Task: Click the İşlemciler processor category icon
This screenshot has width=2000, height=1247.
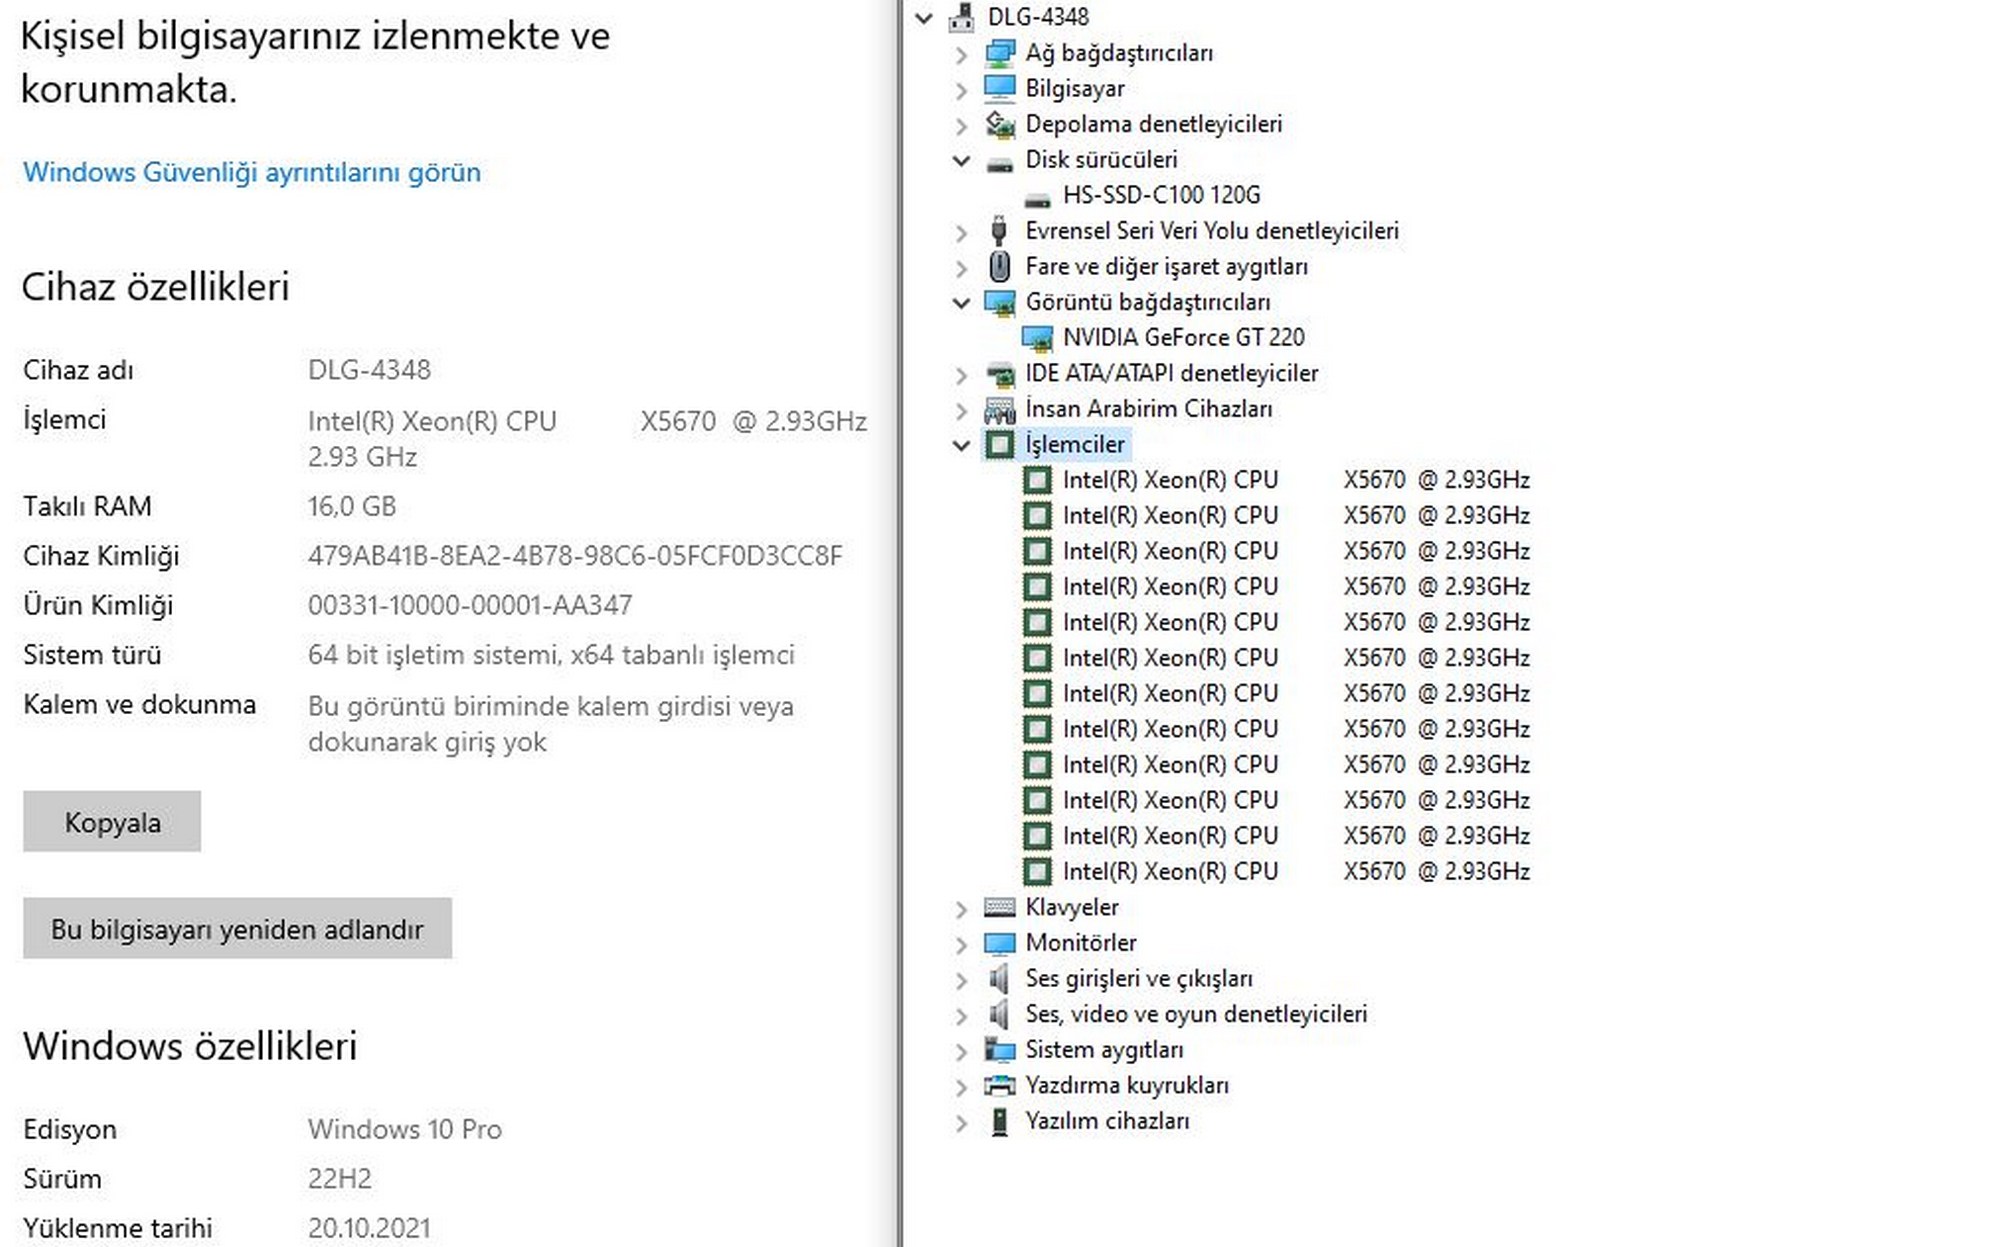Action: point(999,444)
